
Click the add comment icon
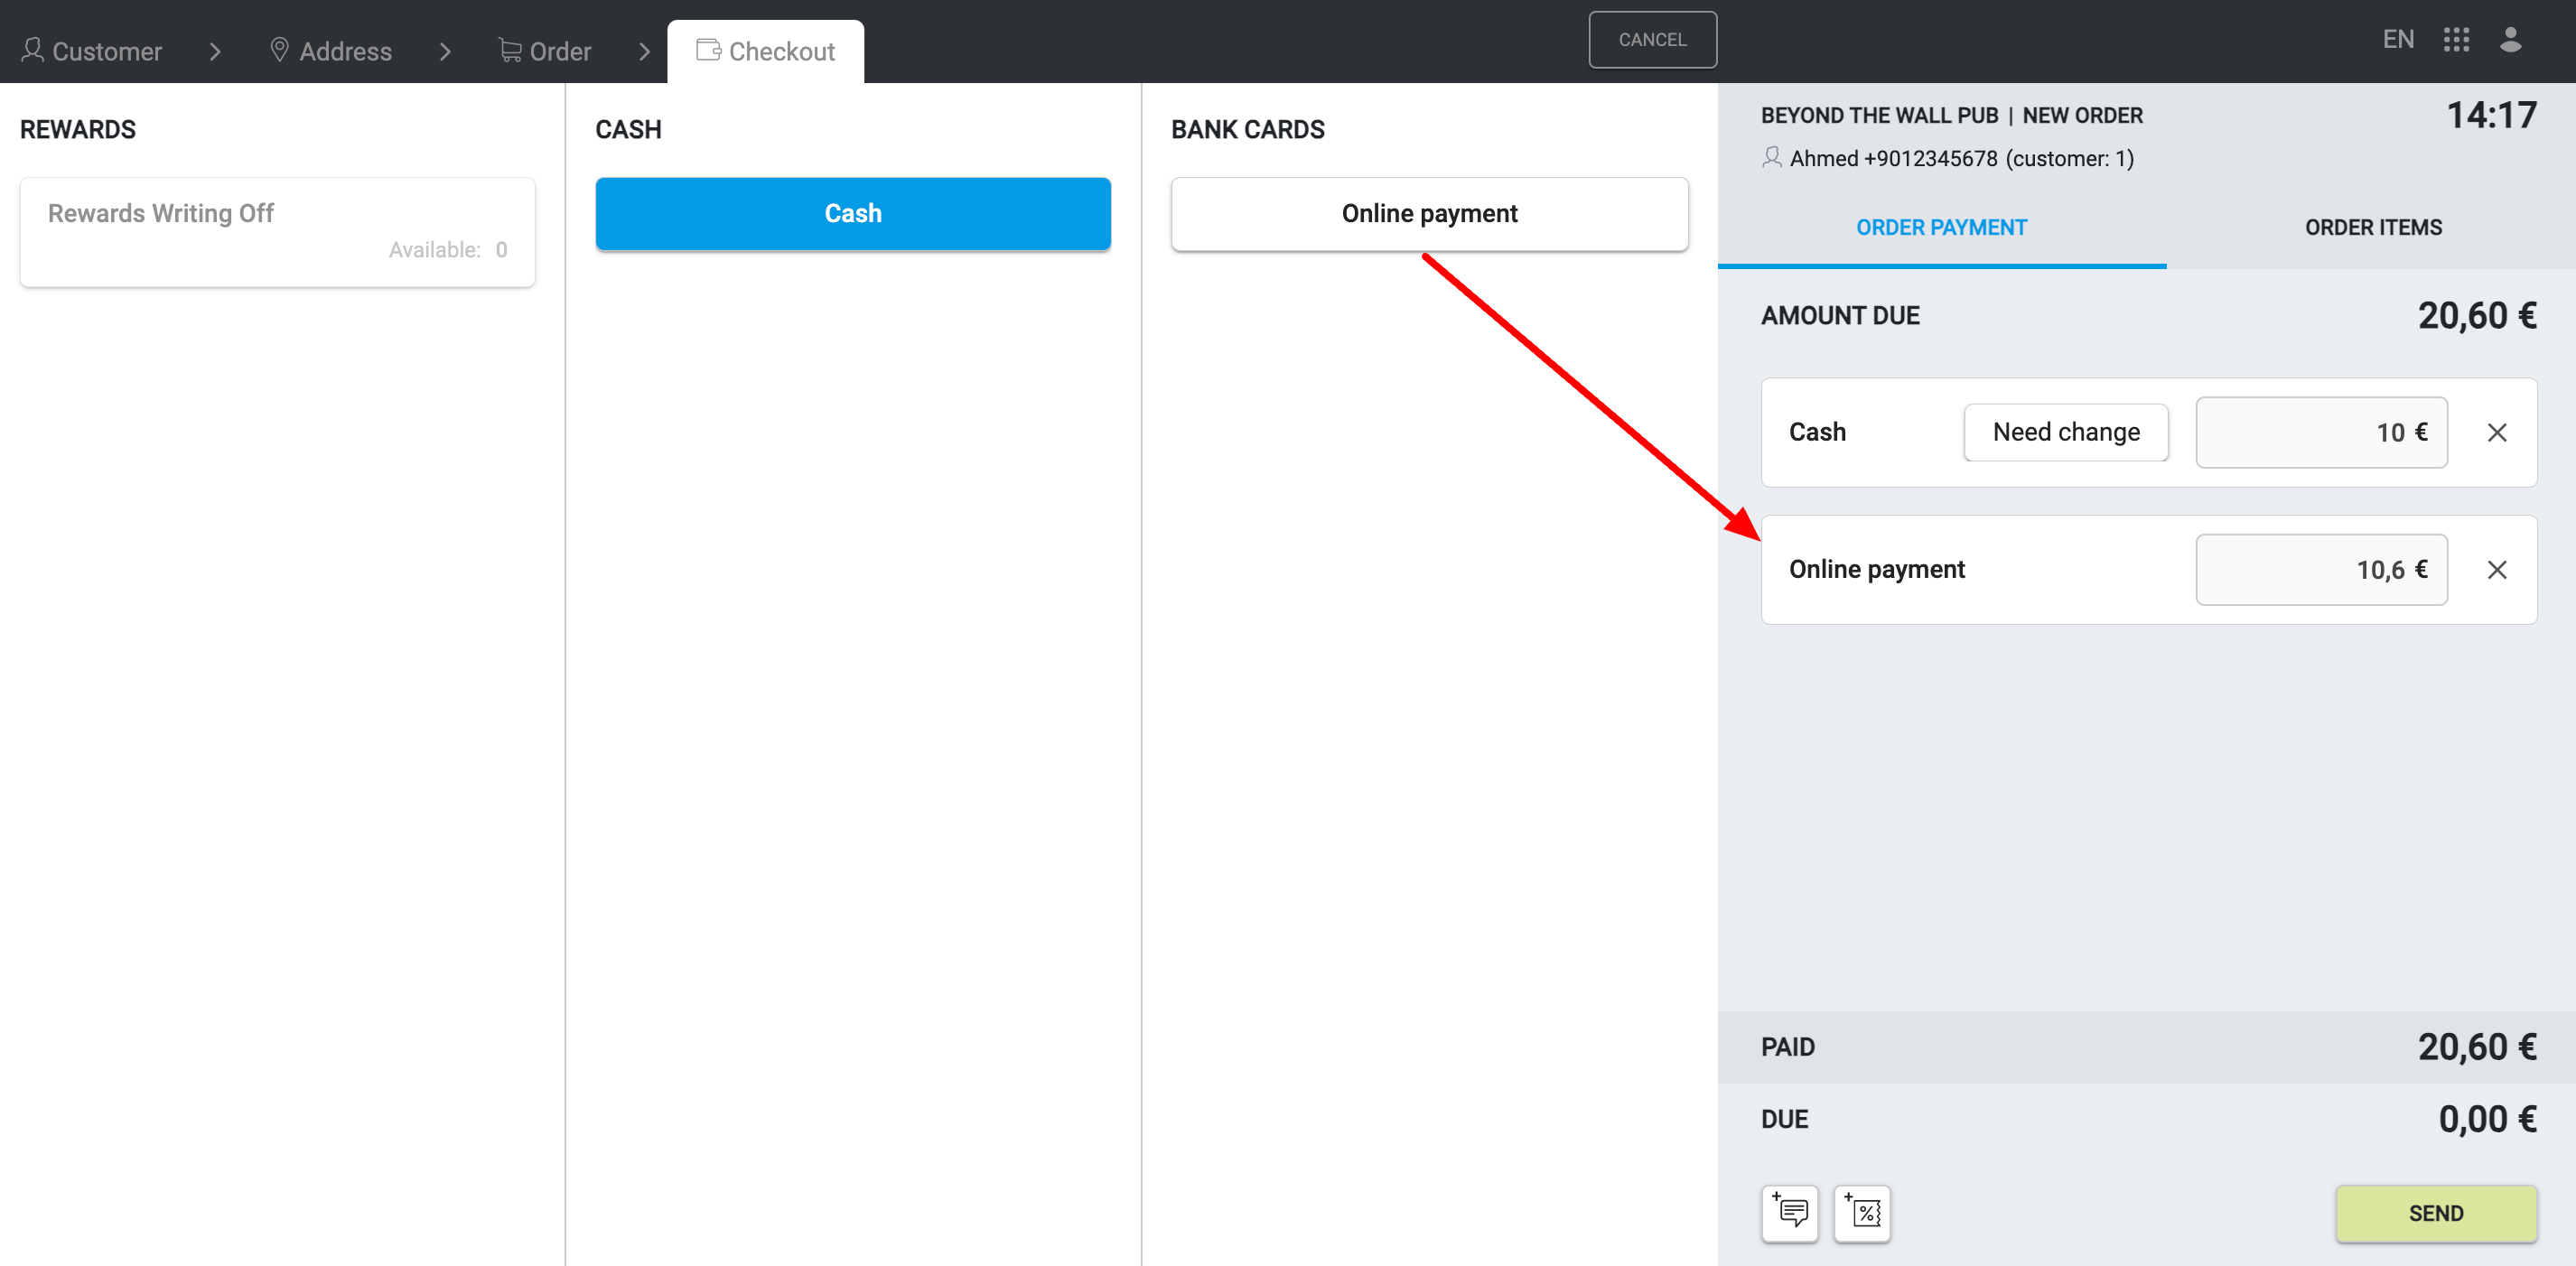tap(1789, 1213)
